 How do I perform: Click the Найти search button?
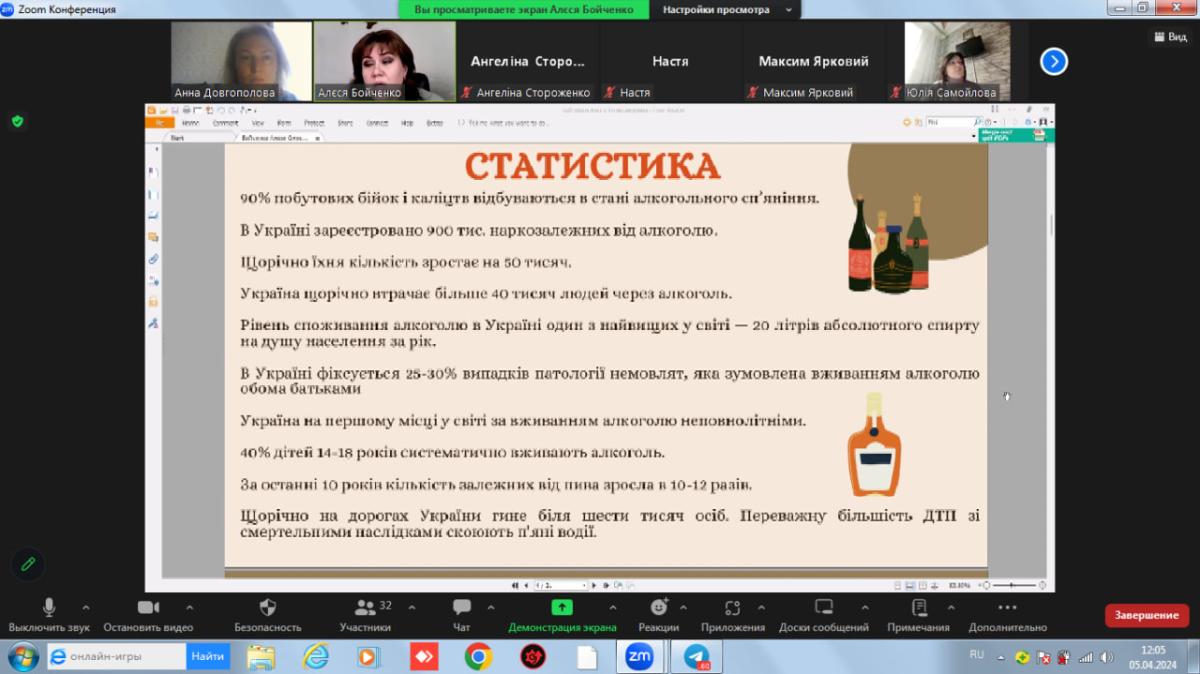[x=207, y=656]
